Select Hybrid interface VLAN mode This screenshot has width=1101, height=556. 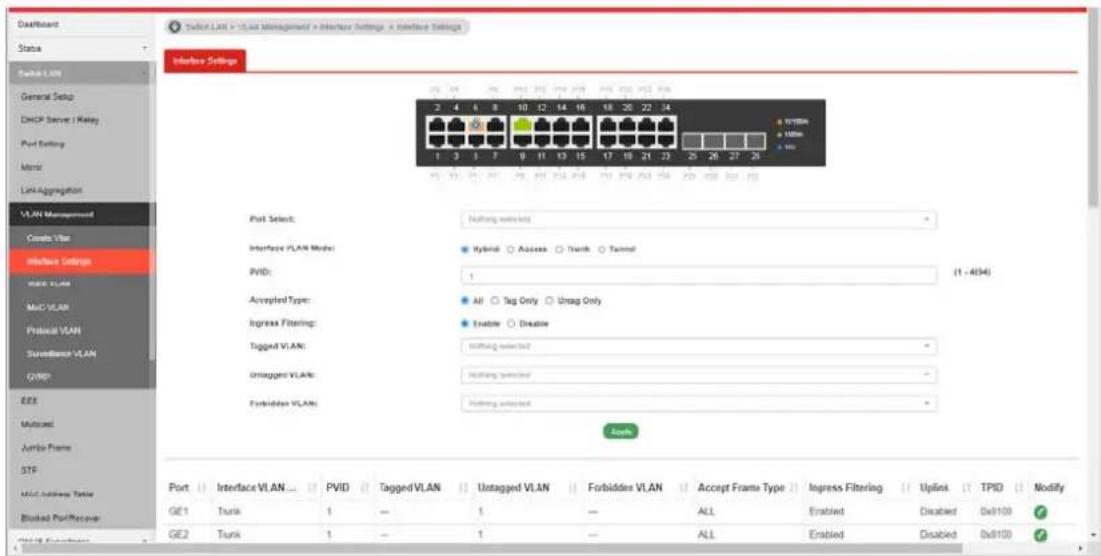tap(465, 249)
